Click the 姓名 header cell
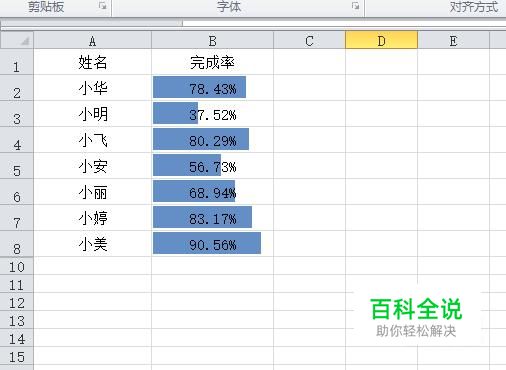 (x=93, y=62)
